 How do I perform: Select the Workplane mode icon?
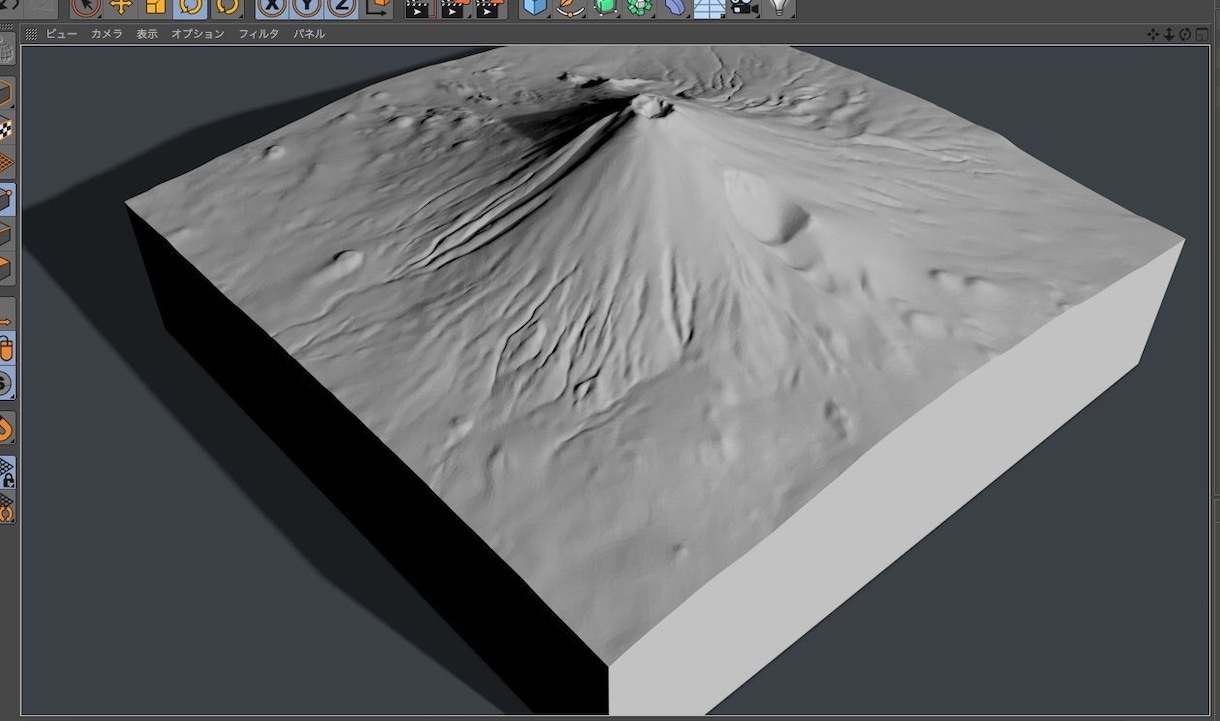[x=7, y=164]
